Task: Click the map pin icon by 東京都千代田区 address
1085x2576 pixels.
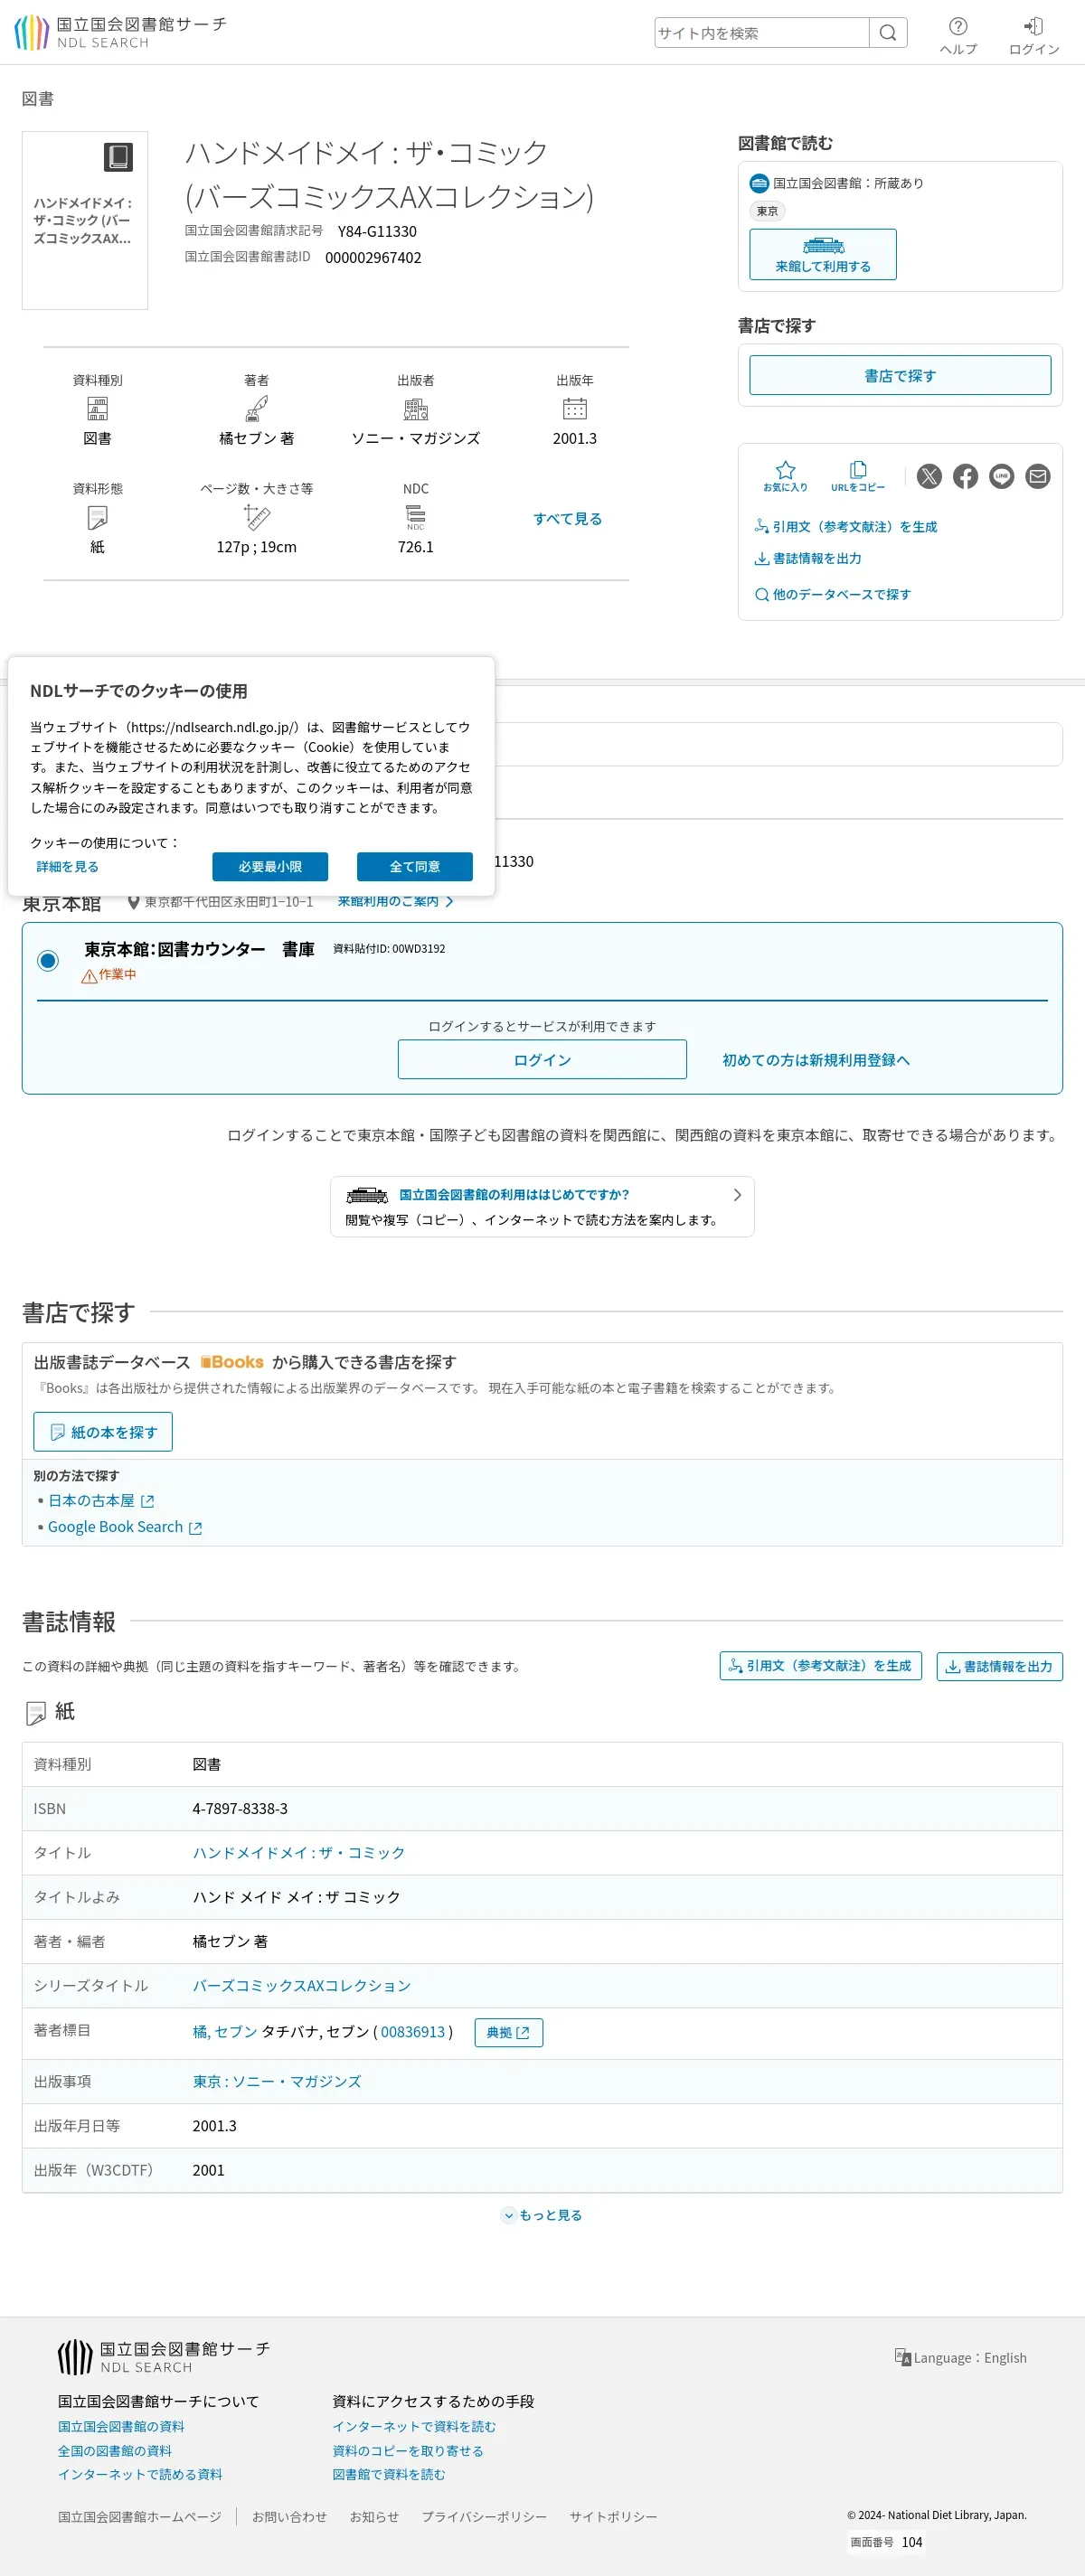Action: [133, 902]
